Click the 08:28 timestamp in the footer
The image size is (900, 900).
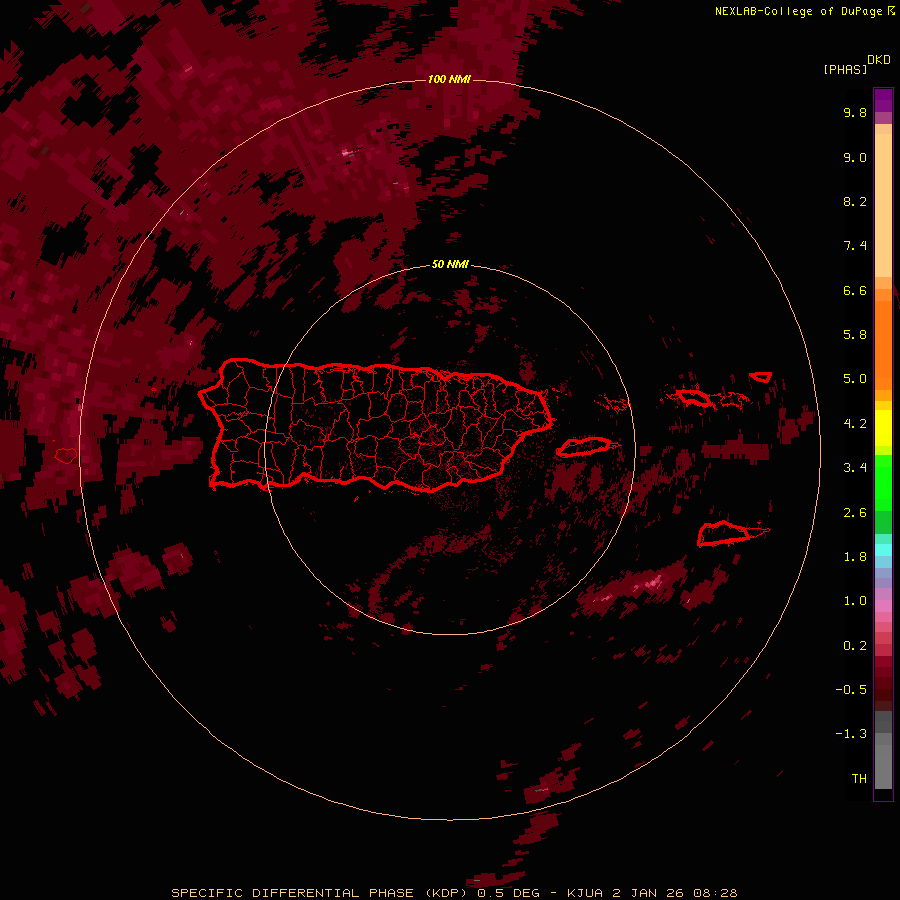pos(715,893)
